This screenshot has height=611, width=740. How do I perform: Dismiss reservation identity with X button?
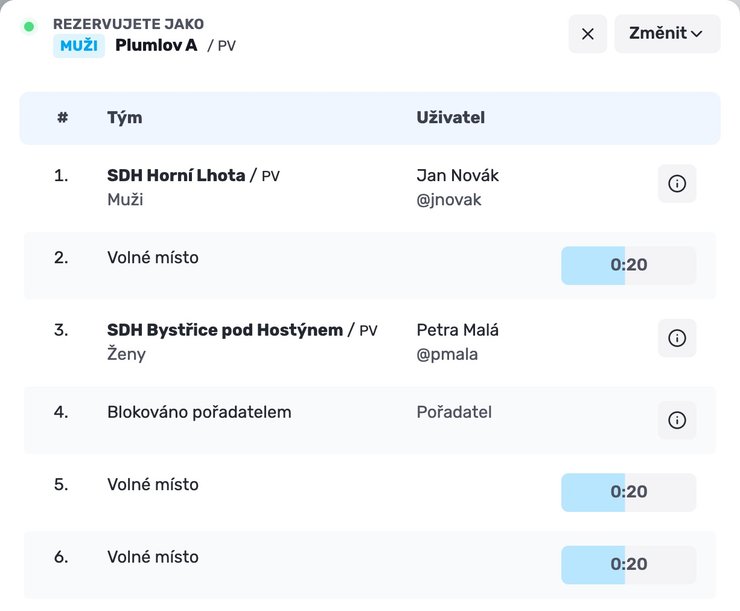pos(588,34)
